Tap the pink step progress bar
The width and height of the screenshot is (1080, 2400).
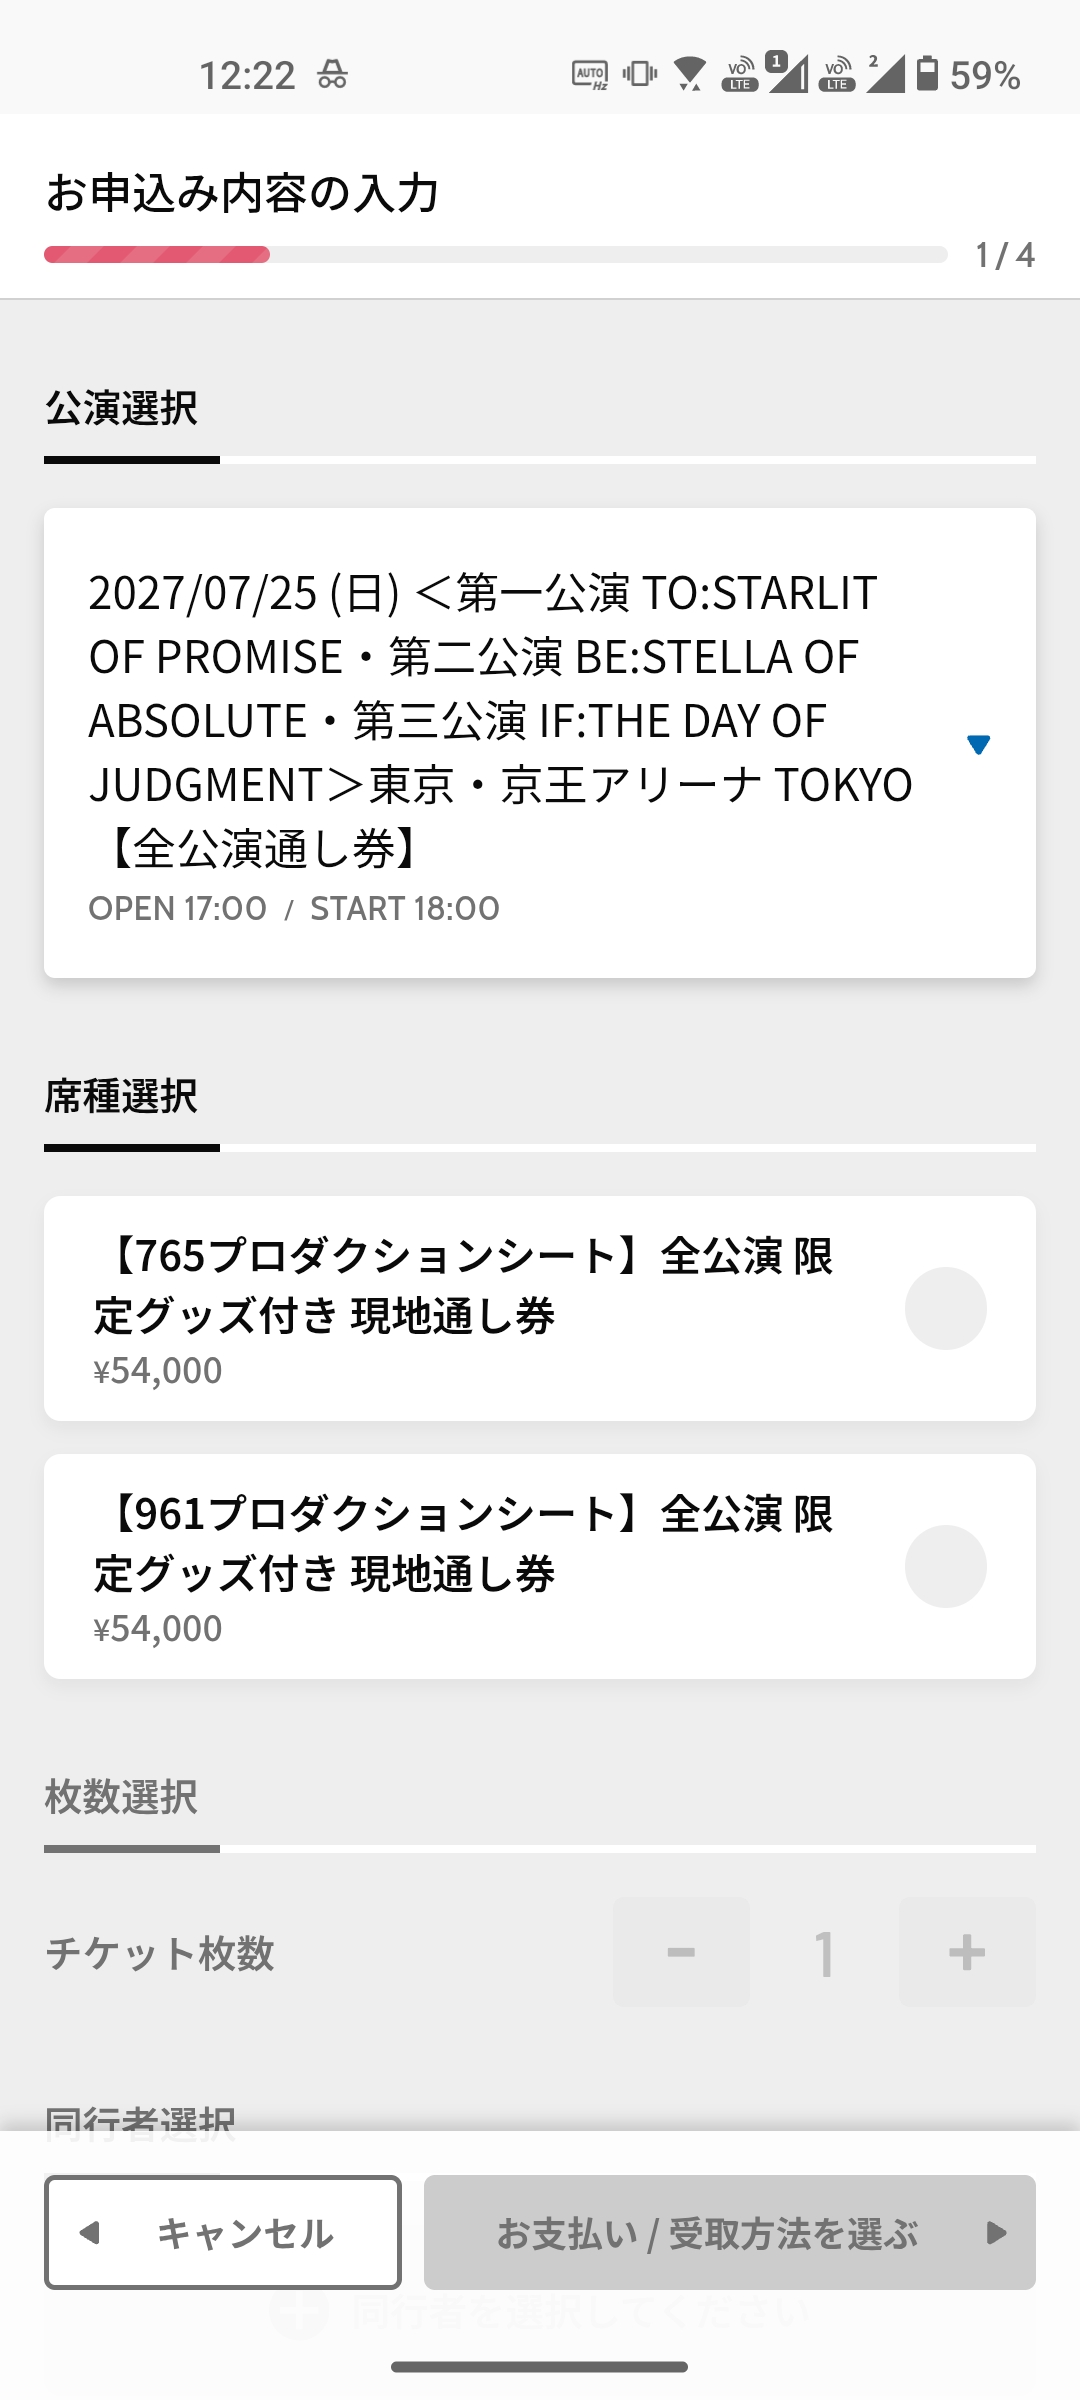click(x=157, y=254)
